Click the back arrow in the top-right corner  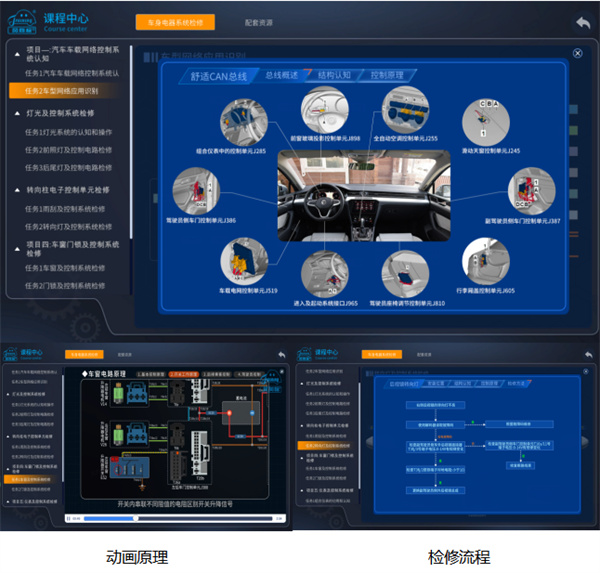(582, 21)
